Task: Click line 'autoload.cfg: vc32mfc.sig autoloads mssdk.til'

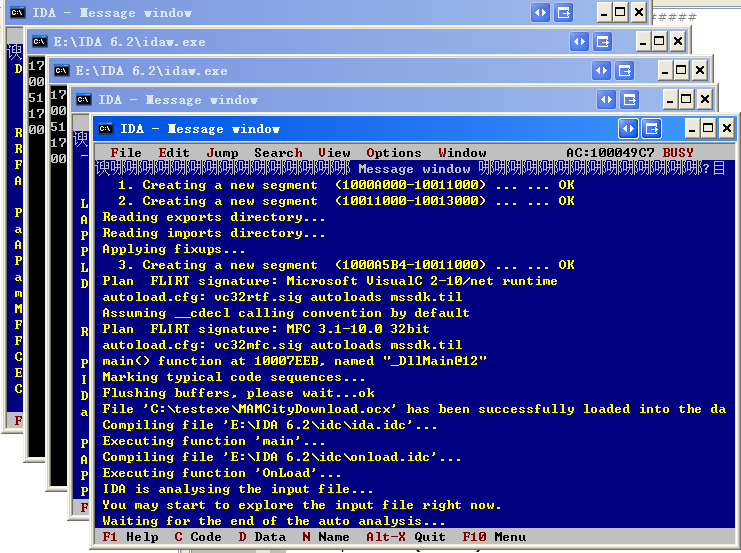Action: 282,345
